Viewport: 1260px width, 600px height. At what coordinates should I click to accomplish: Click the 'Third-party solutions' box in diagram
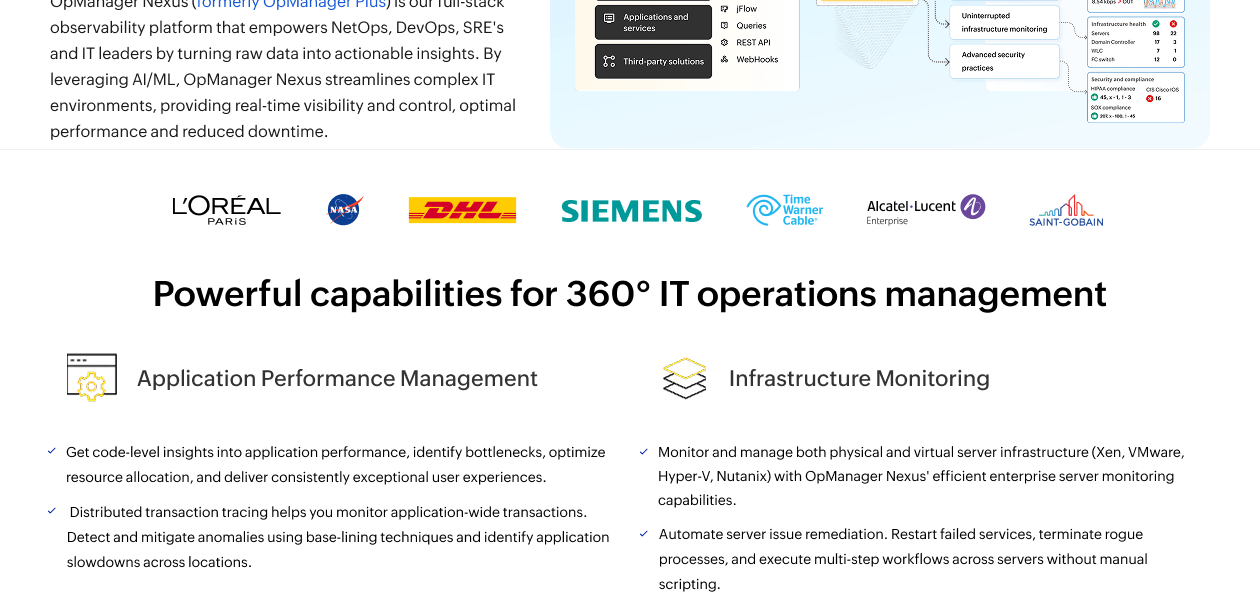click(654, 61)
